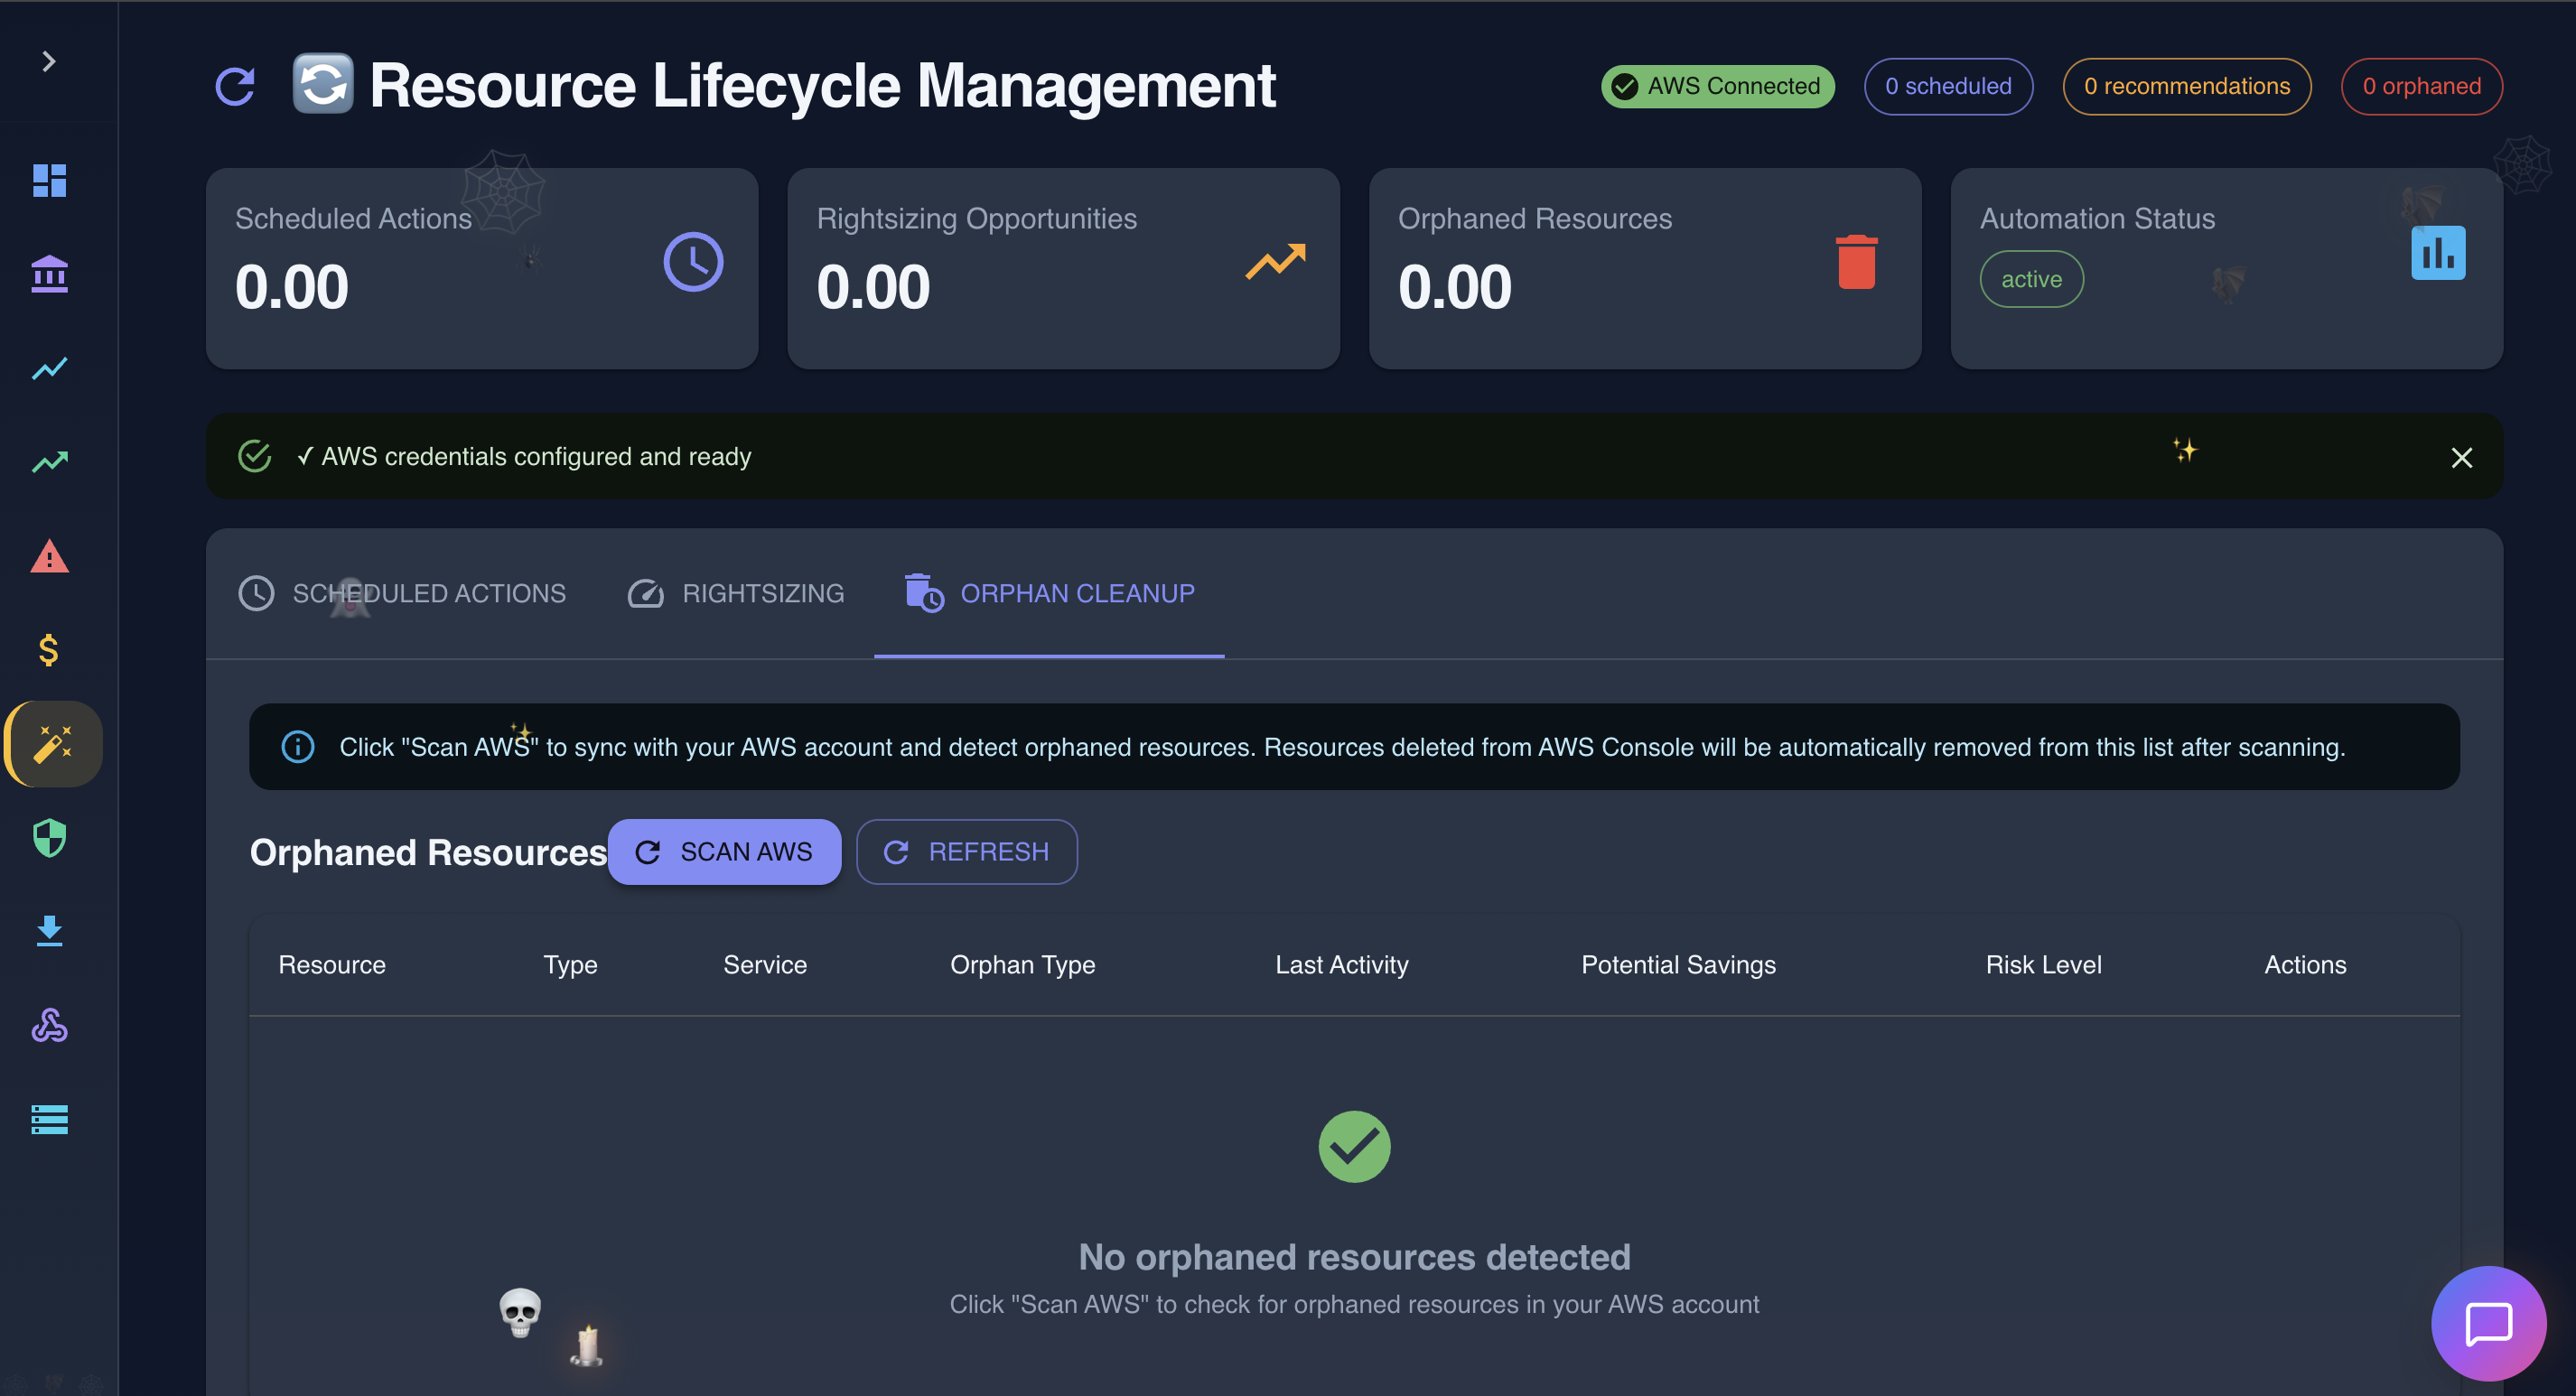Switch to the Scheduled Actions tab
2576x1396 pixels.
click(x=402, y=594)
